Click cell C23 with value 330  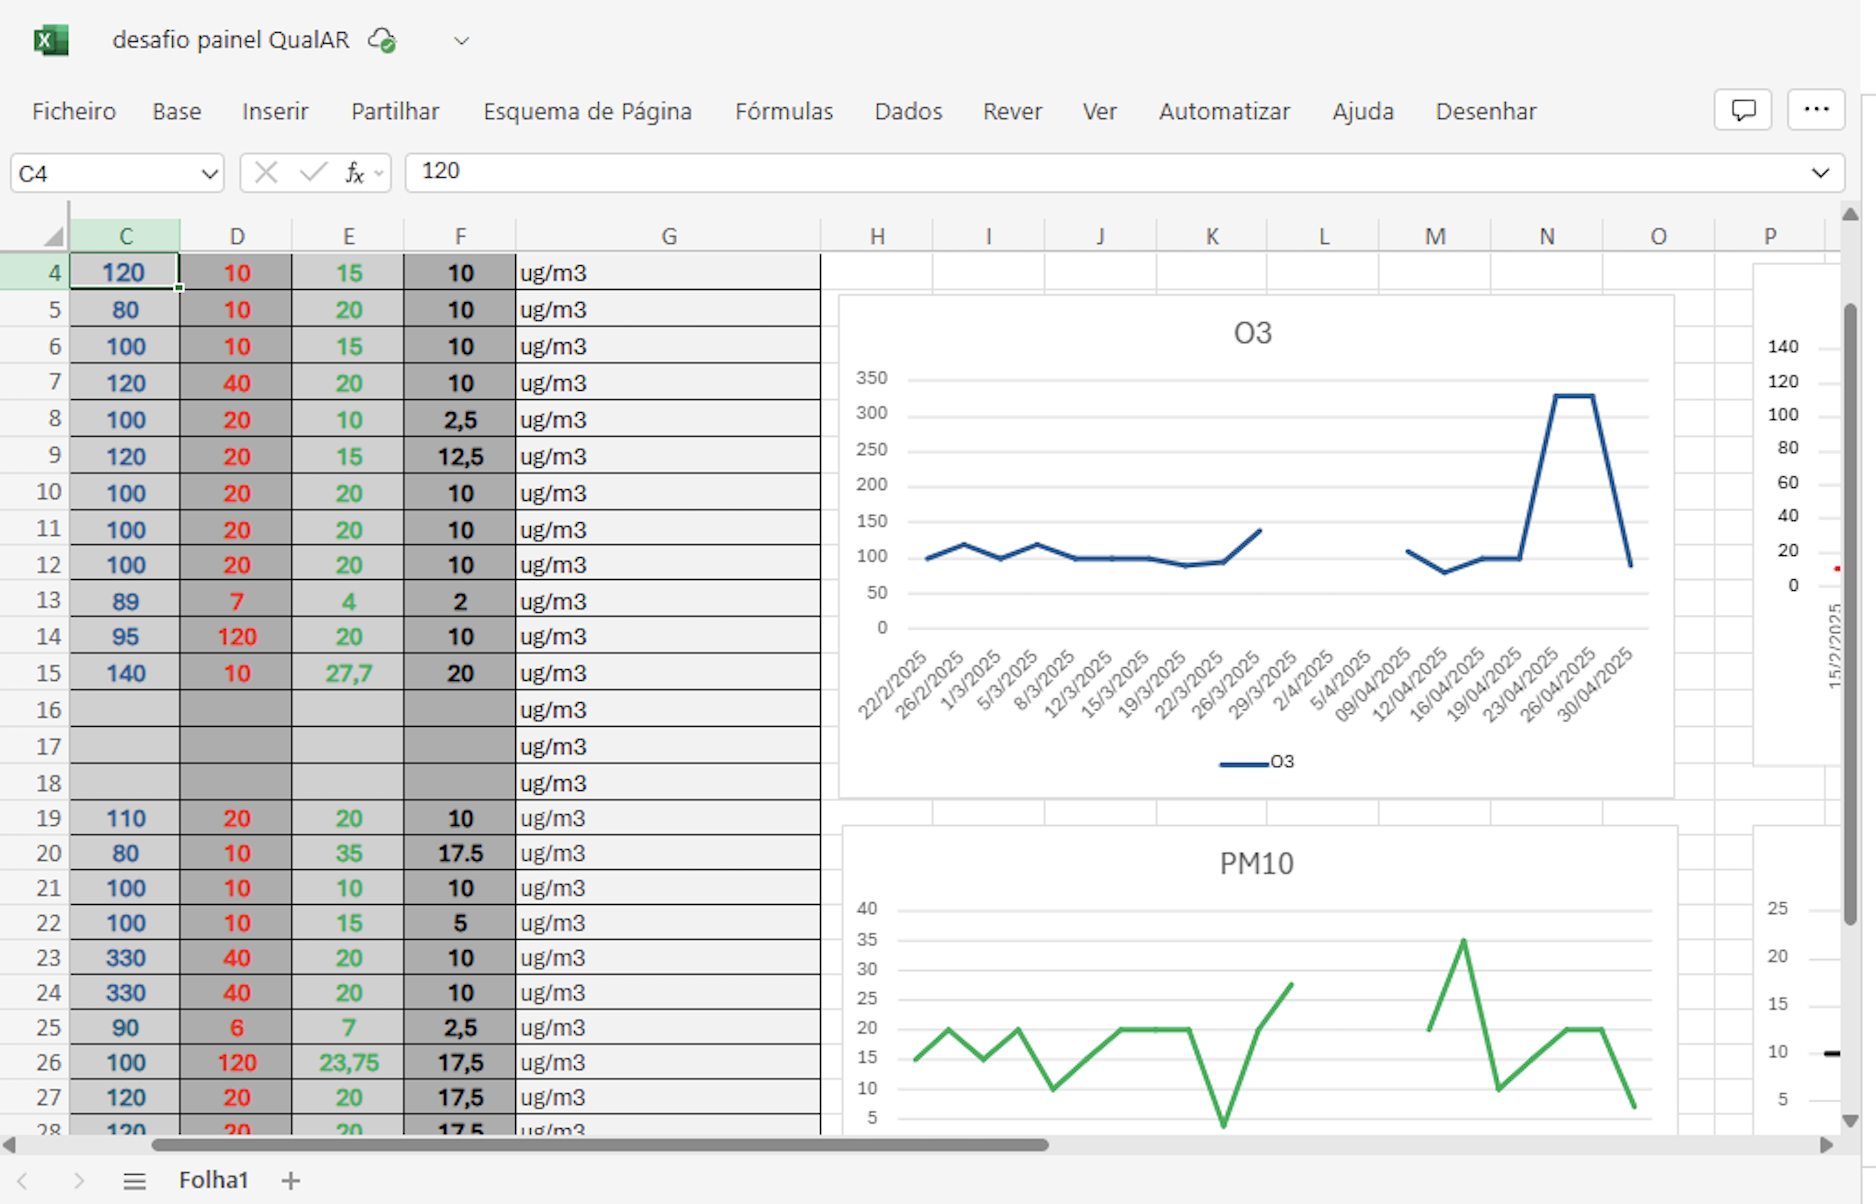(x=125, y=958)
